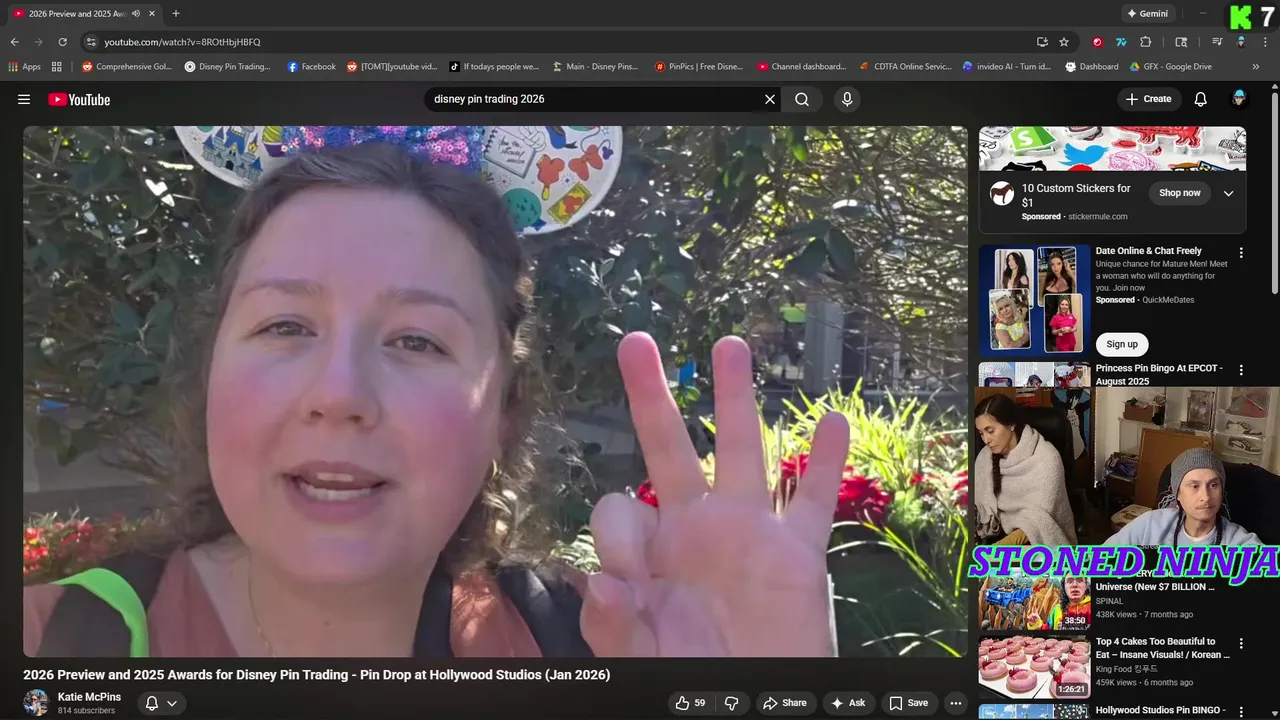Start voice search with the microphone
Image resolution: width=1280 pixels, height=720 pixels.
tap(847, 99)
